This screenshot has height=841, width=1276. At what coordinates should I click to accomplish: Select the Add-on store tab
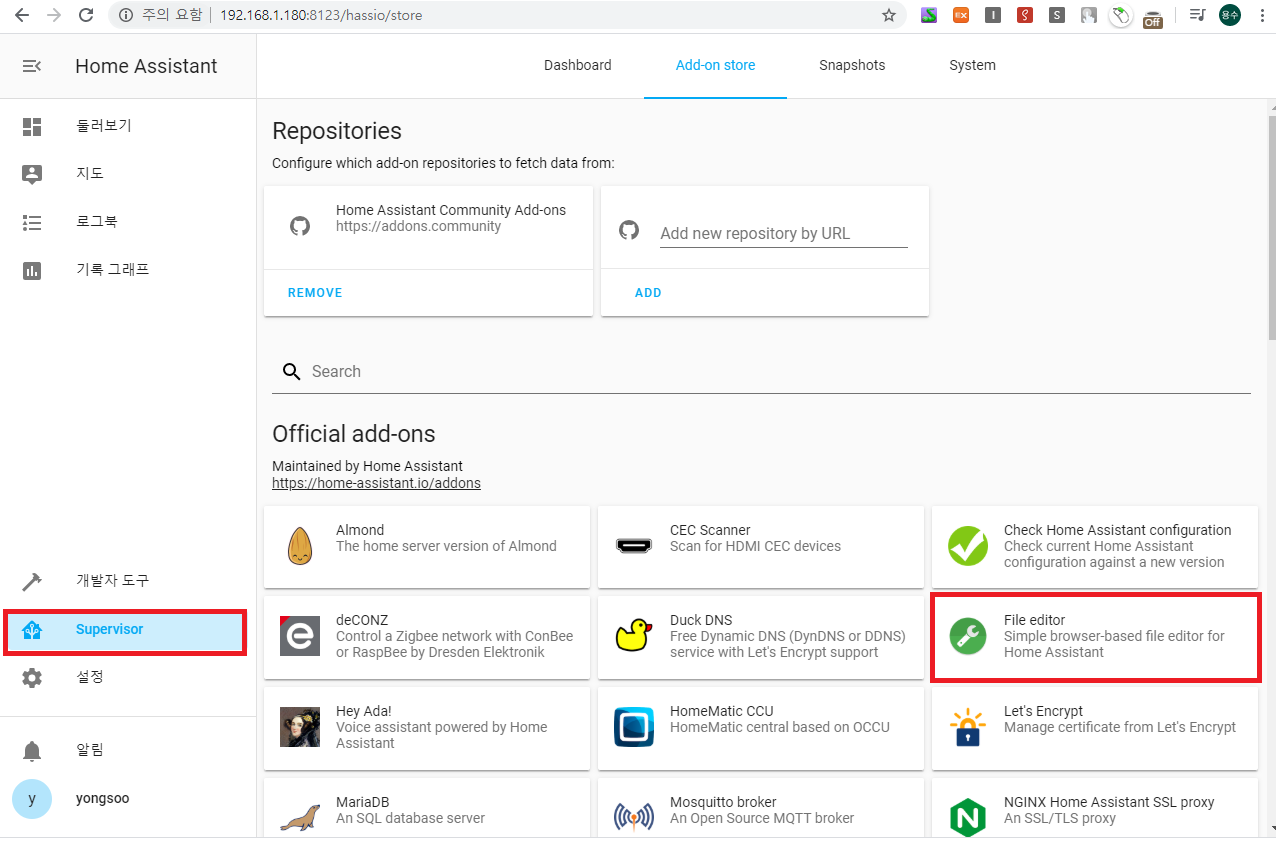click(716, 65)
